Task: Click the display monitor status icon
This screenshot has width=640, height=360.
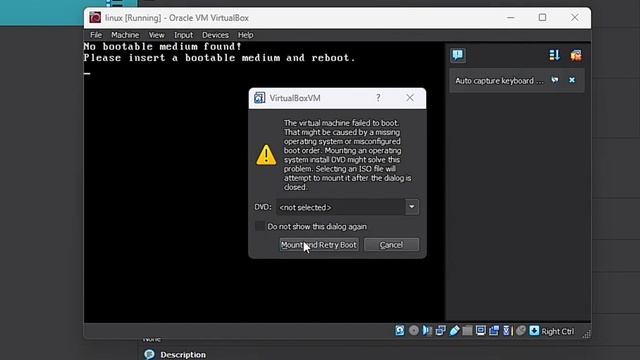Action: click(481, 331)
